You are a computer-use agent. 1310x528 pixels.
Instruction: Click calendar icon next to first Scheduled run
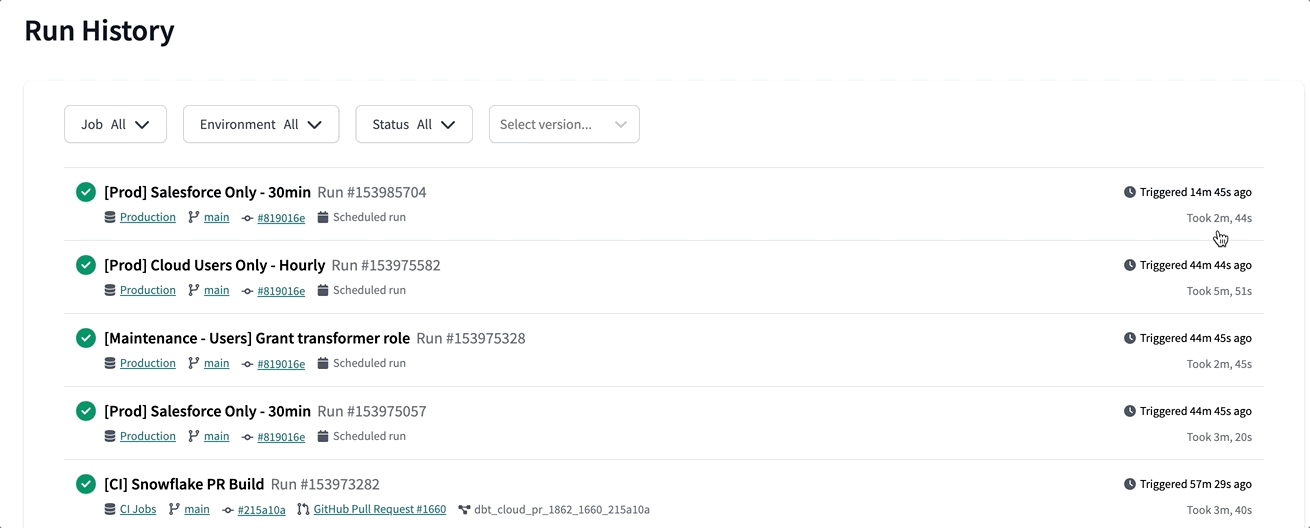[x=323, y=217]
